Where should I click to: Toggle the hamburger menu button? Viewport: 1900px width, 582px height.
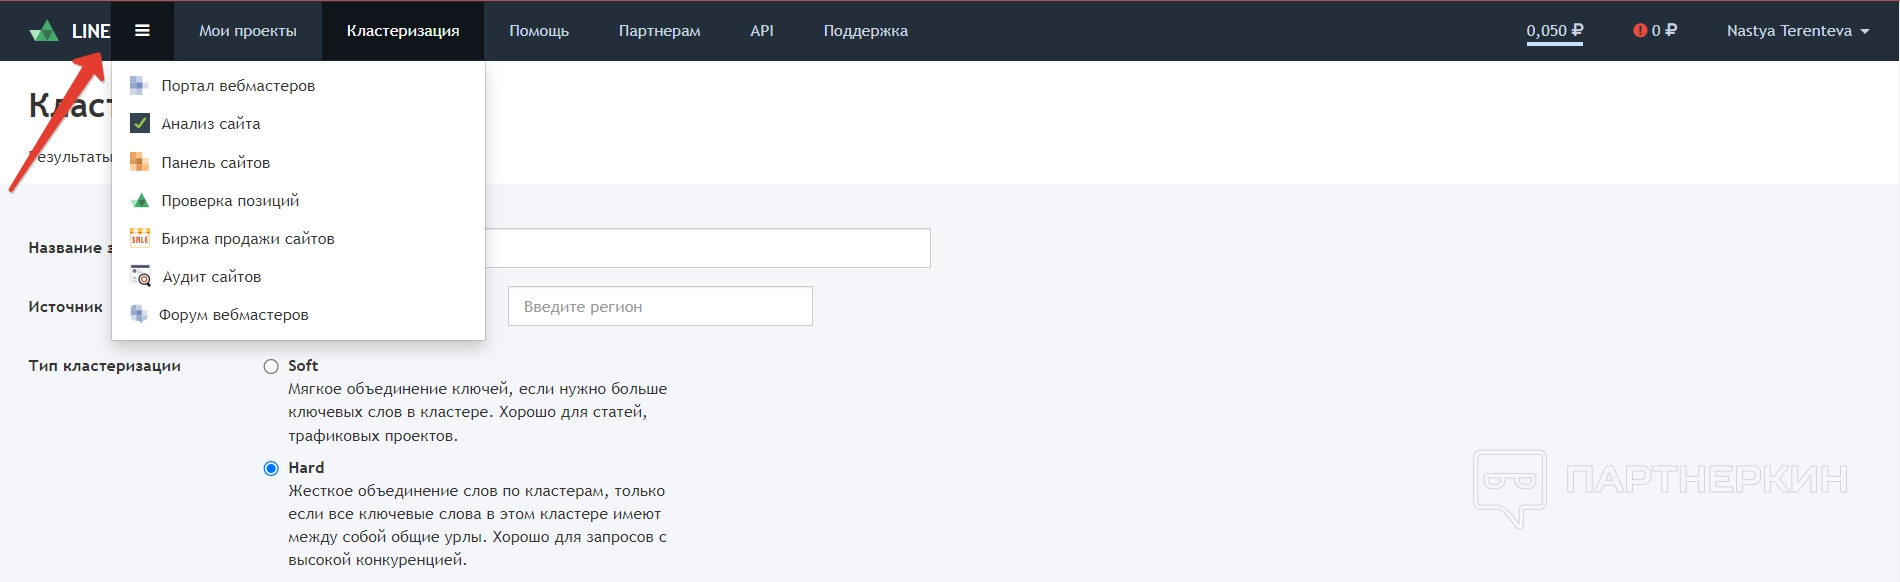[142, 31]
